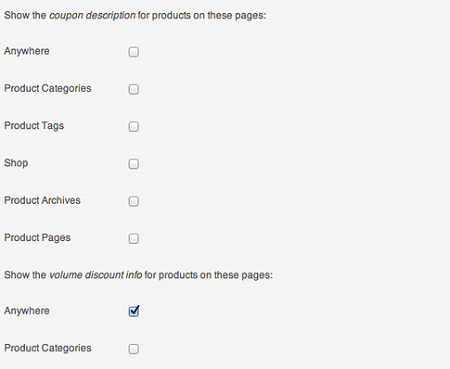This screenshot has height=369, width=450.
Task: Click Product Categories label under coupon description
Action: coord(48,88)
